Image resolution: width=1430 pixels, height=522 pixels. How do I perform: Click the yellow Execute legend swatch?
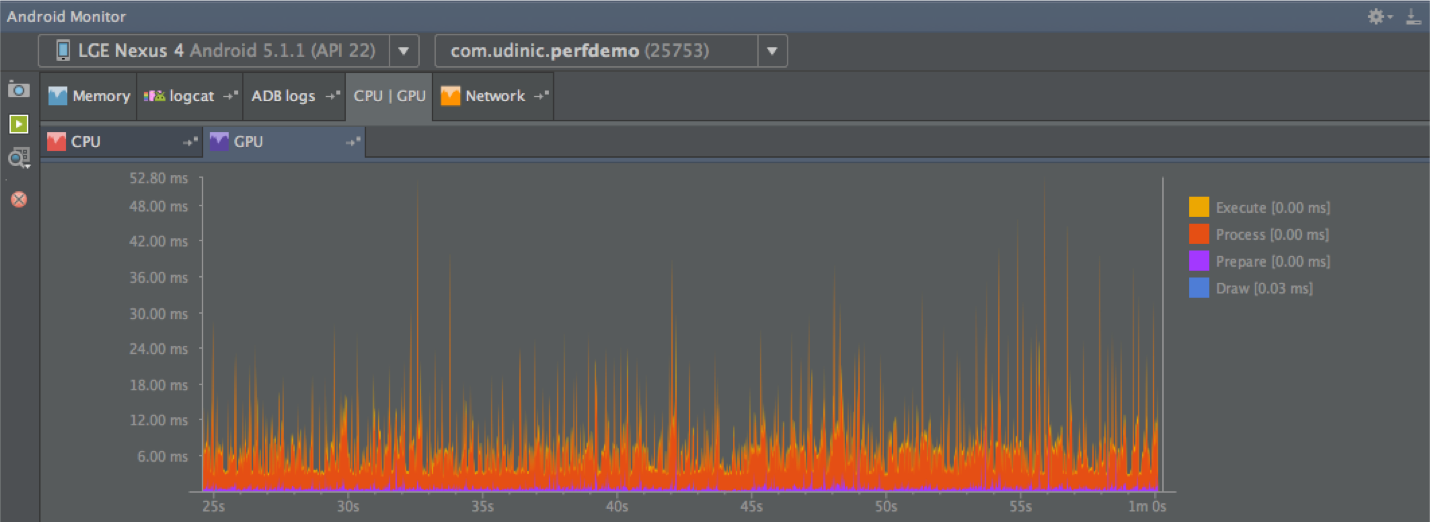[1198, 208]
